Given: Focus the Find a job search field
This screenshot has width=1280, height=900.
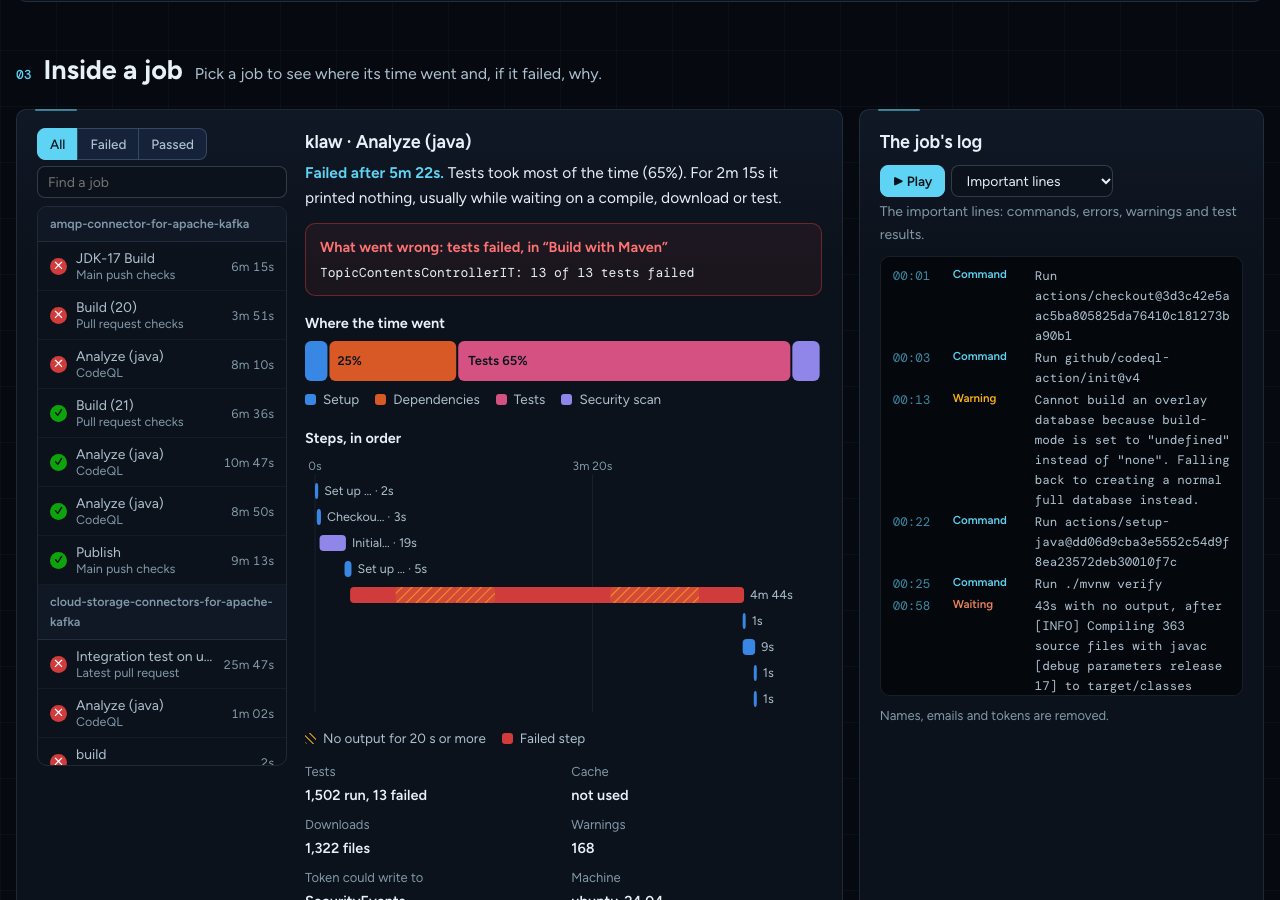Looking at the screenshot, I should click(162, 182).
